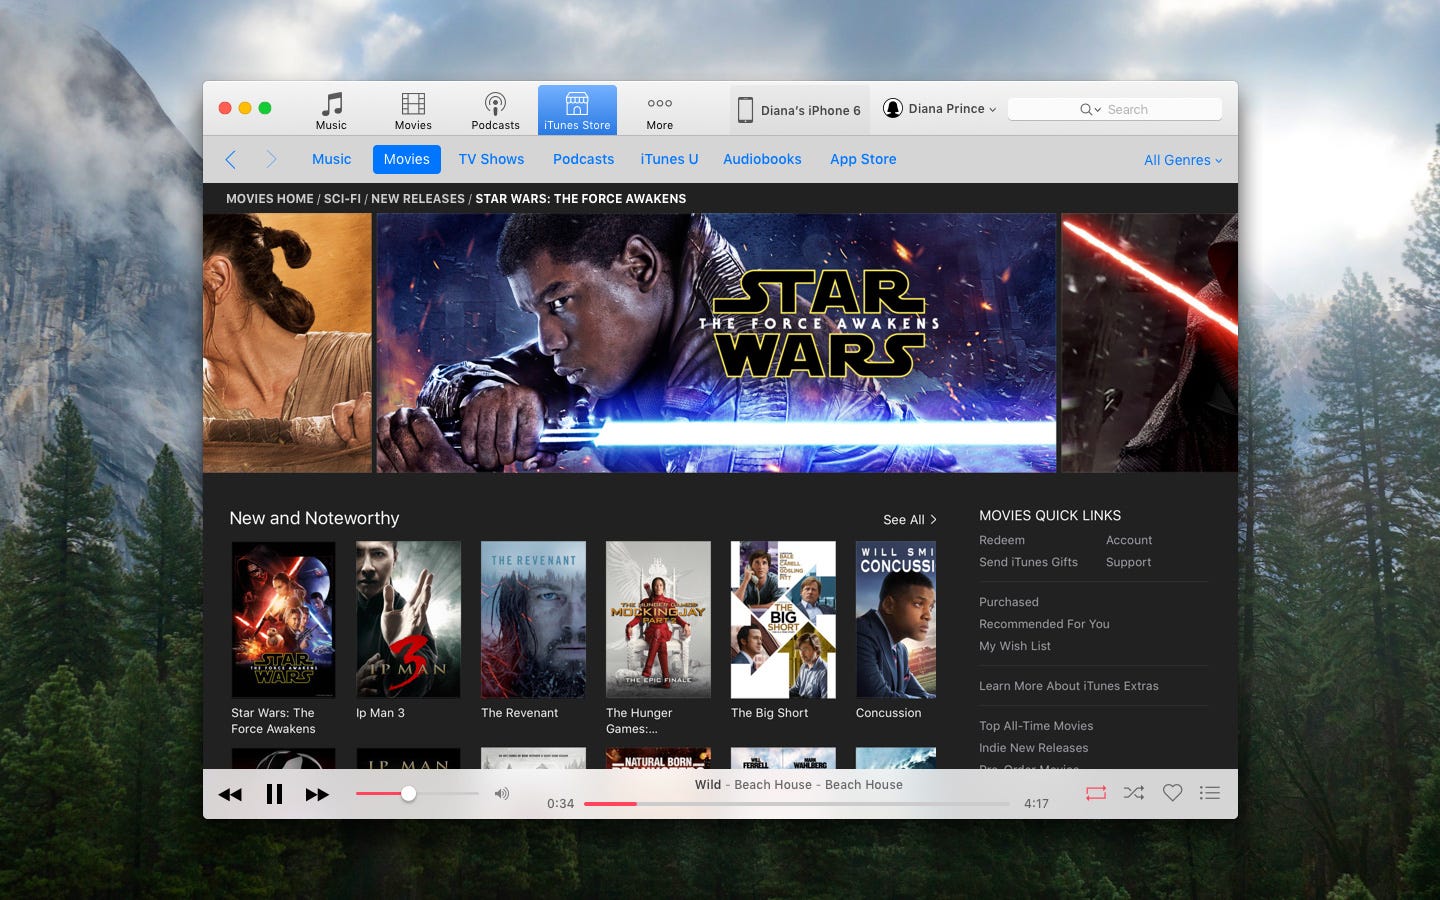Go to Sci-Fi breadcrumb
Image resolution: width=1440 pixels, height=900 pixels.
(342, 199)
